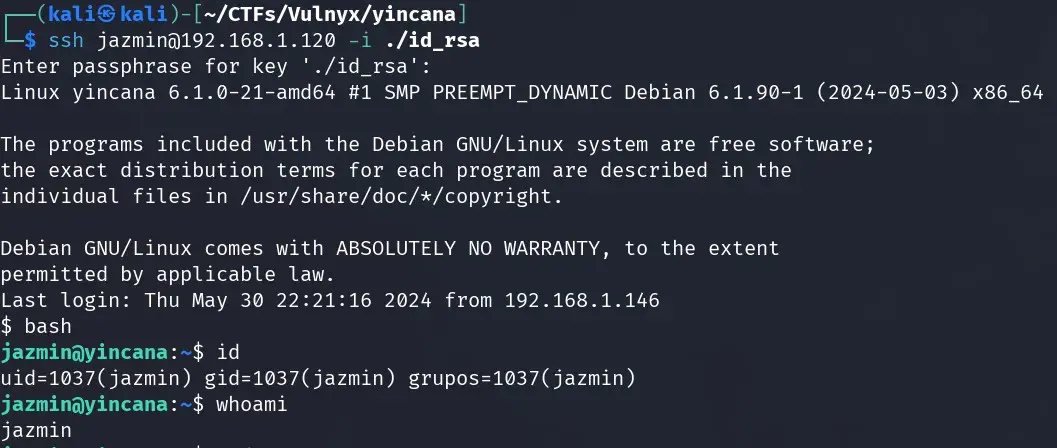Screen dimensions: 1057x448
Task: Click the jazmin whoami output line
Action: (x=36, y=430)
